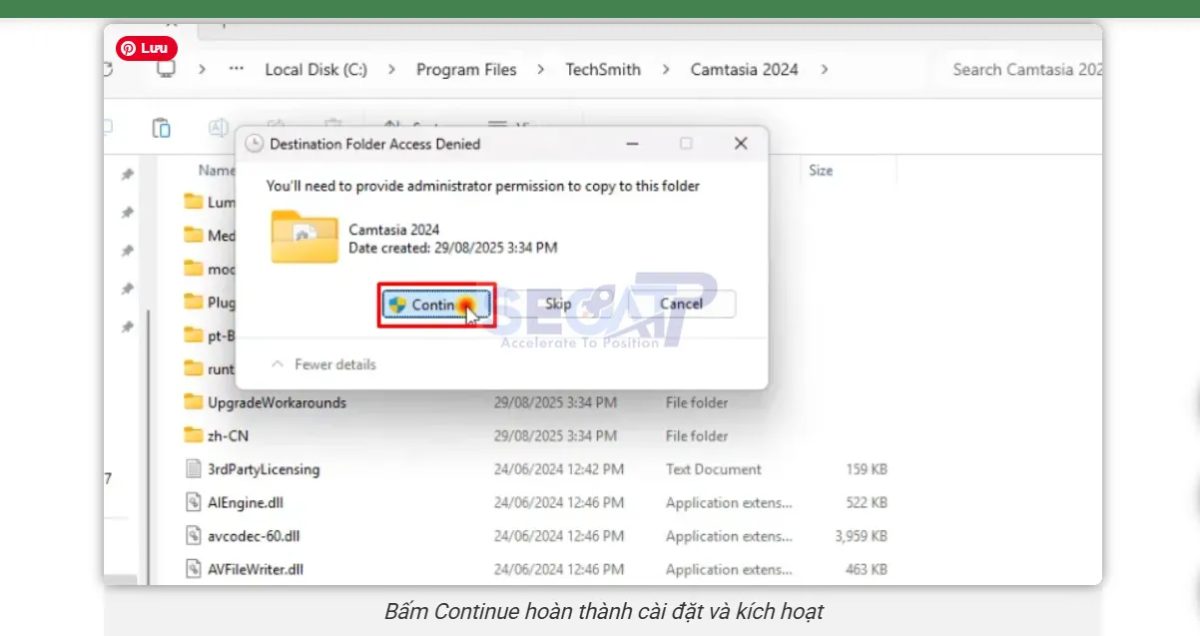The height and width of the screenshot is (636, 1200).
Task: Click the red Lưu Pinterest badge
Action: [x=145, y=47]
